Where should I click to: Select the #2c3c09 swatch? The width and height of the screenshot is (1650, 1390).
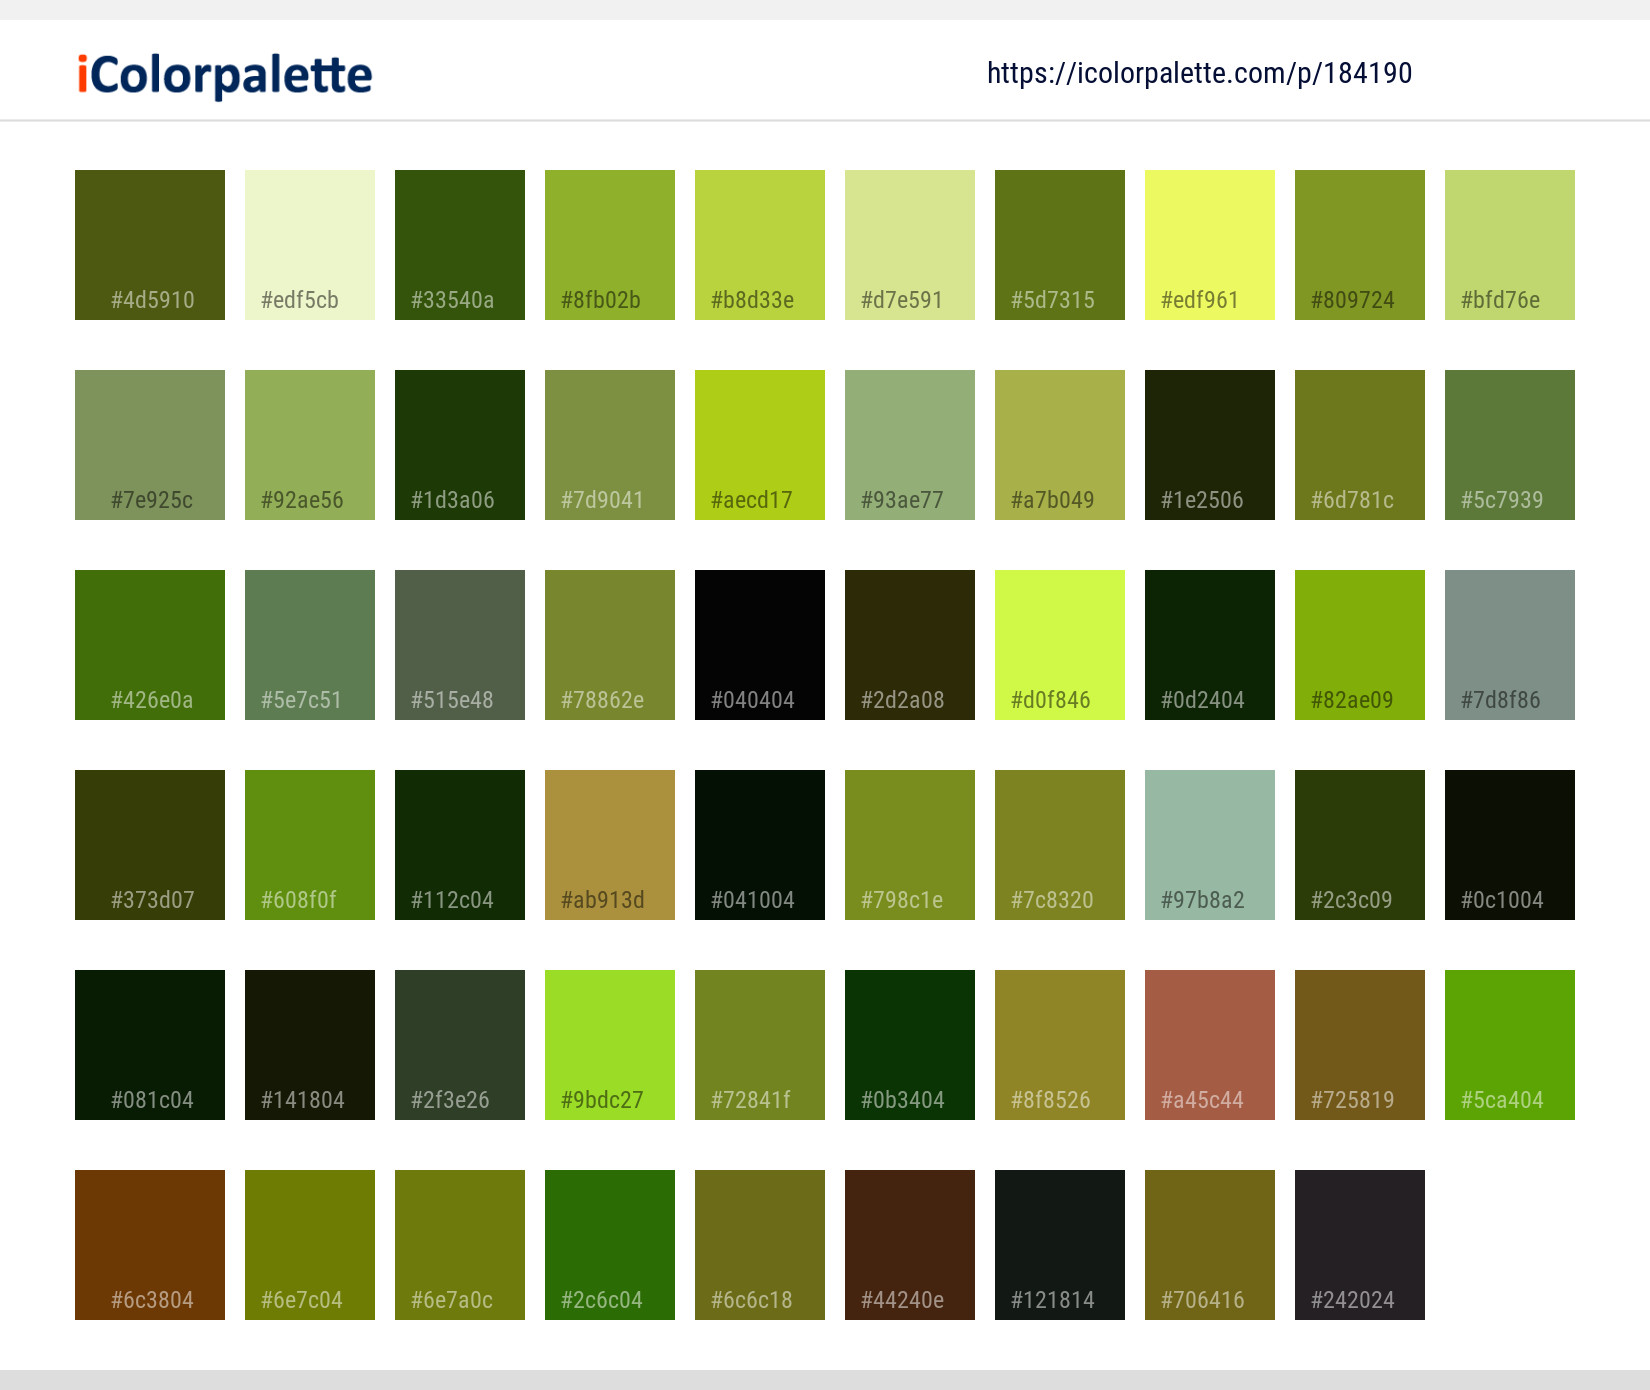pos(1360,845)
